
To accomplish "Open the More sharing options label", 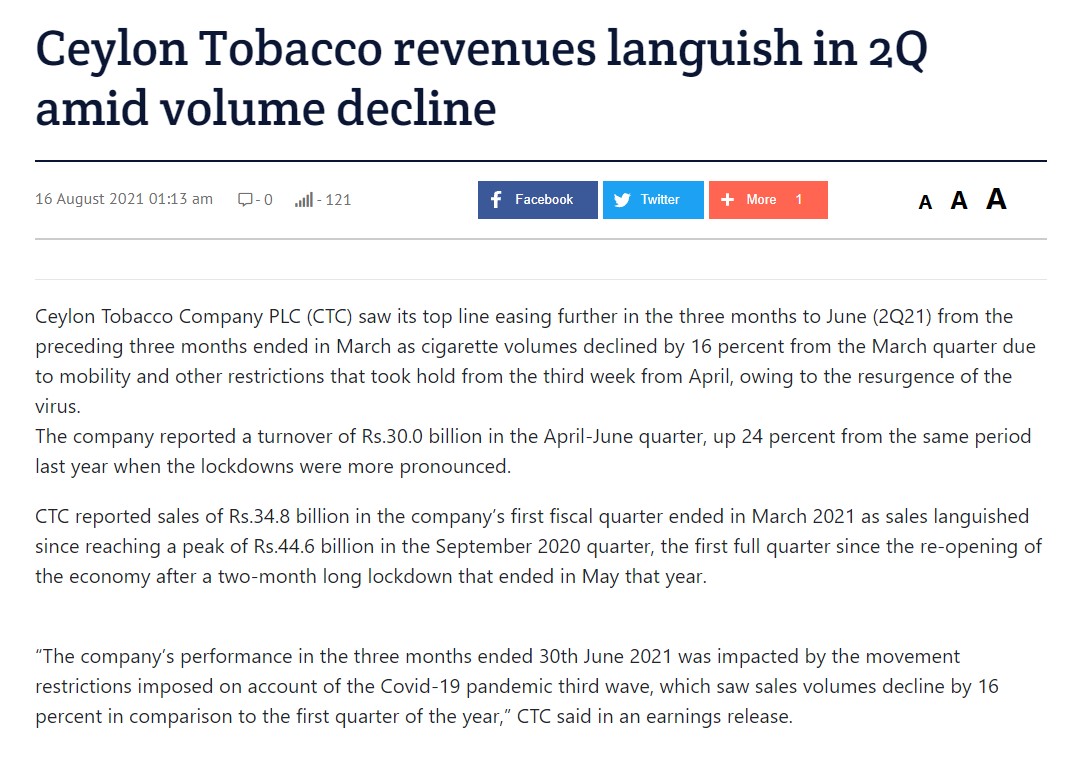I will click(x=761, y=200).
